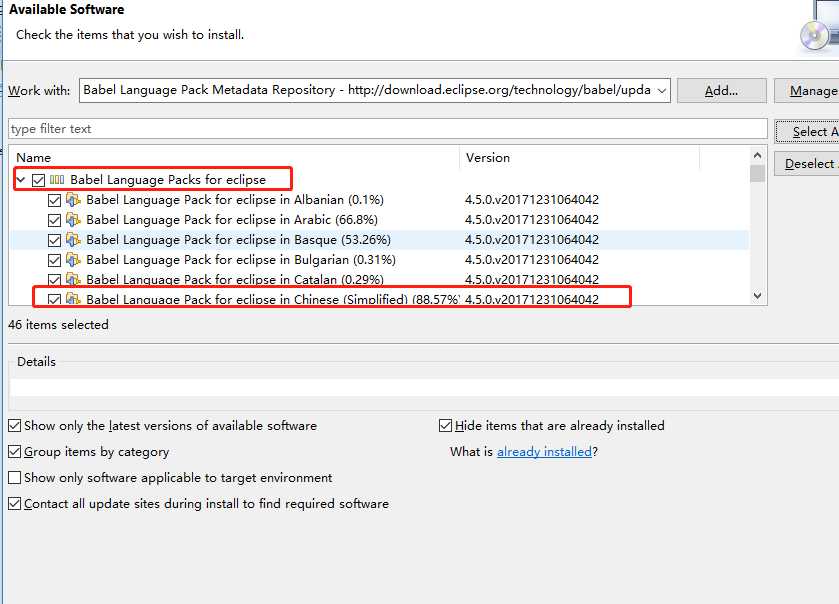
Task: Select Babel Language Pack for eclipse in Catalan
Action: tap(235, 279)
